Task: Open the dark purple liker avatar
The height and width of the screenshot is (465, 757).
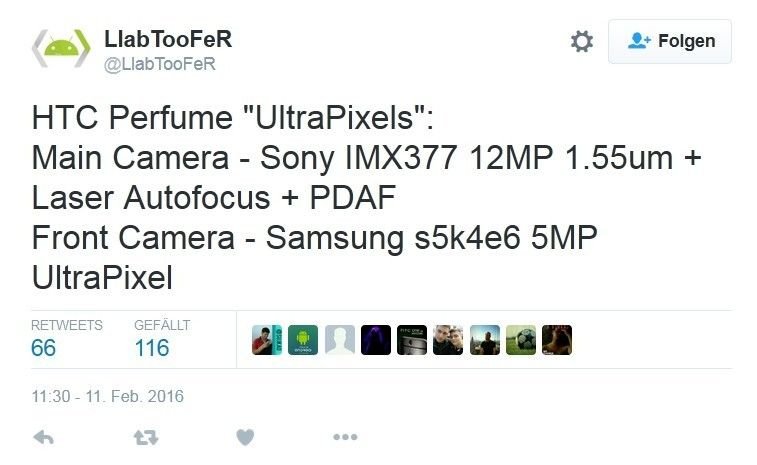Action: click(x=376, y=340)
